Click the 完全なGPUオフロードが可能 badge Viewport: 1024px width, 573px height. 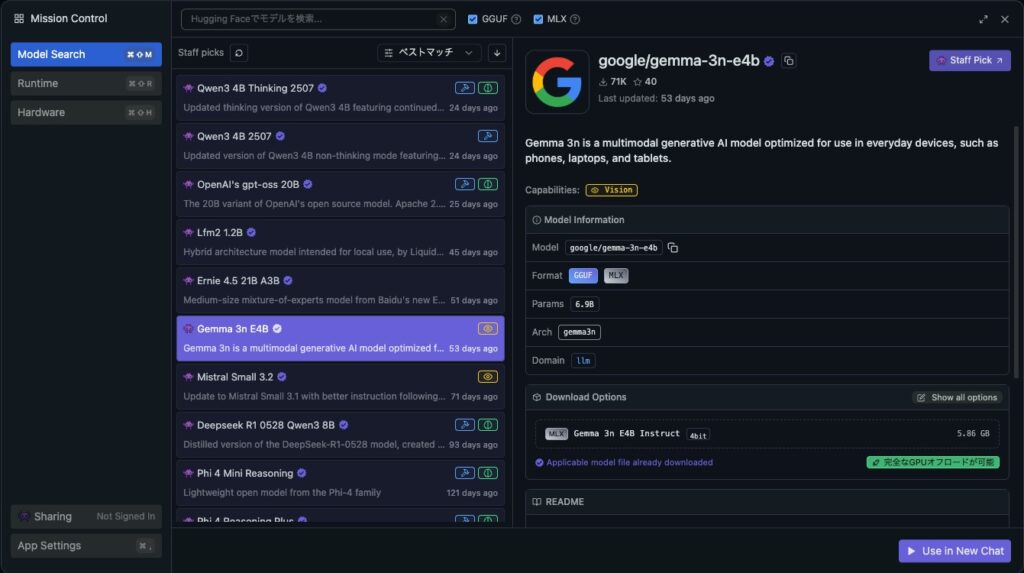tap(933, 463)
